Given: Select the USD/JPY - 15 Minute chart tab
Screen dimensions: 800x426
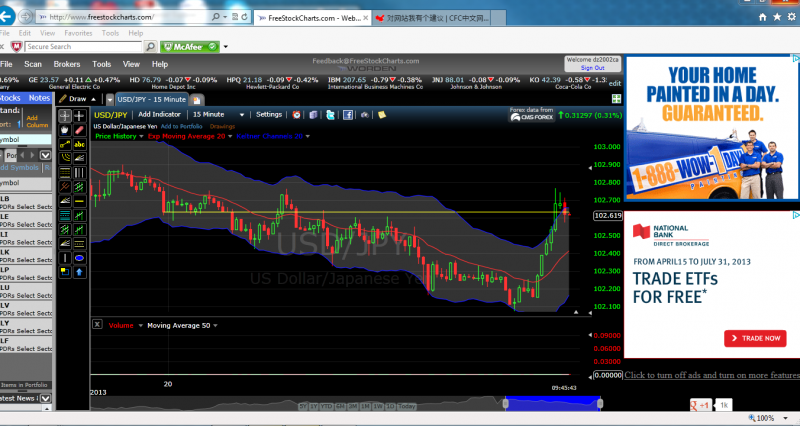Looking at the screenshot, I should click(152, 99).
